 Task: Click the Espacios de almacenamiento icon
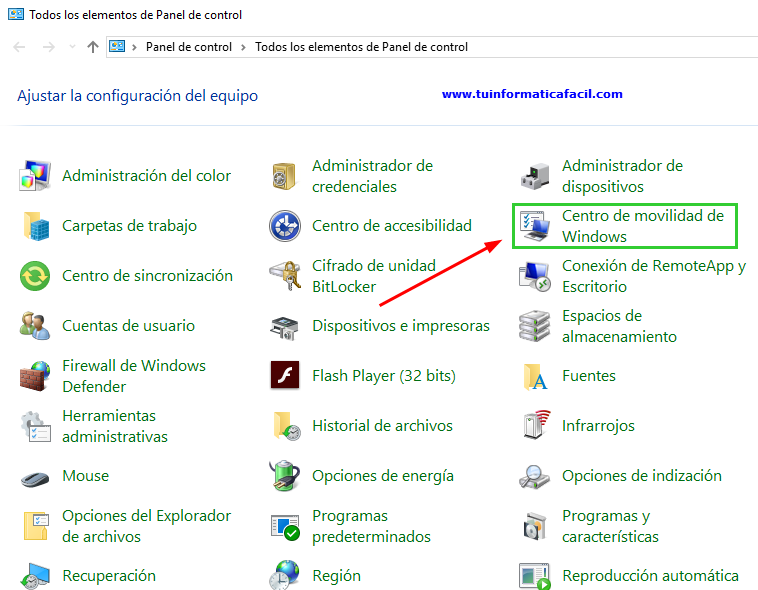(534, 326)
